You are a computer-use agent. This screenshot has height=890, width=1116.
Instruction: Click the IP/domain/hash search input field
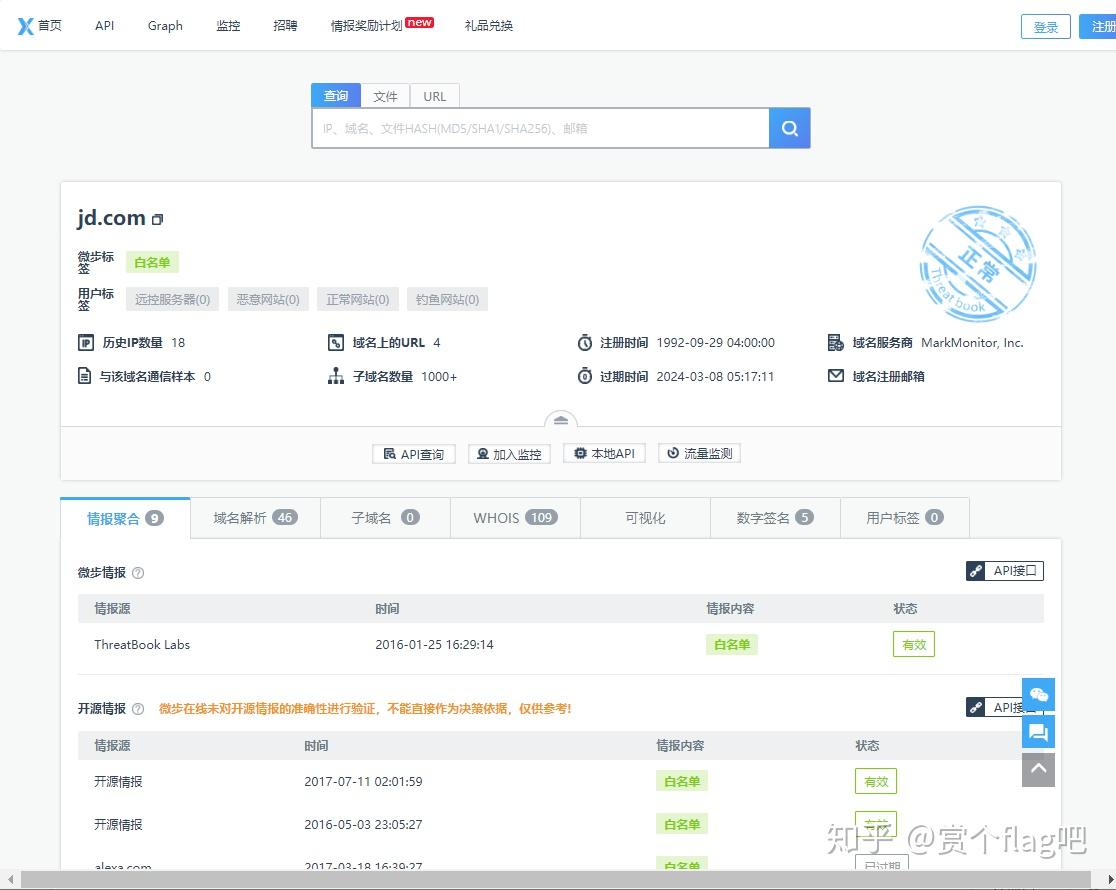[x=541, y=128]
